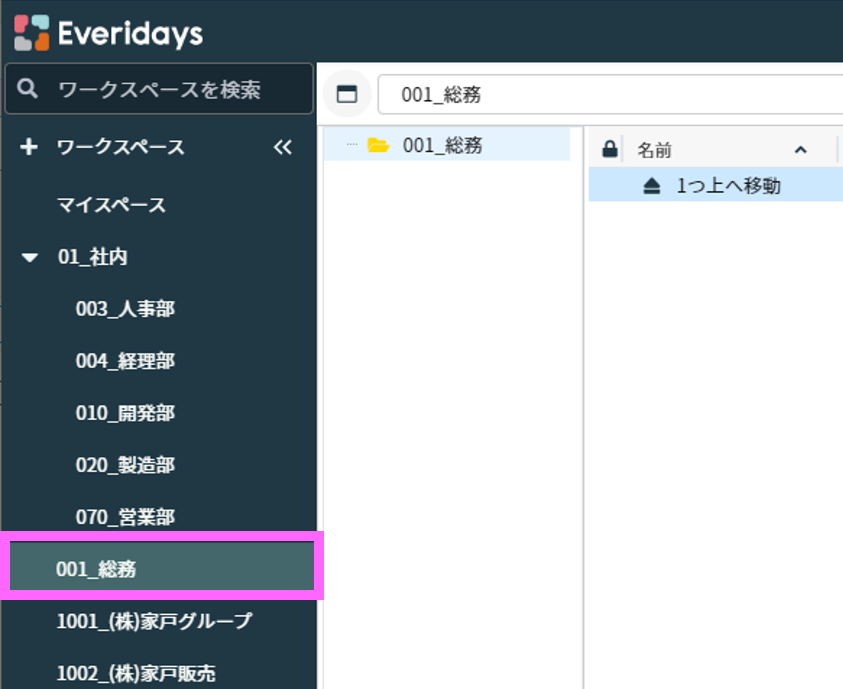
Task: Click the lock column header icon
Action: click(x=609, y=150)
